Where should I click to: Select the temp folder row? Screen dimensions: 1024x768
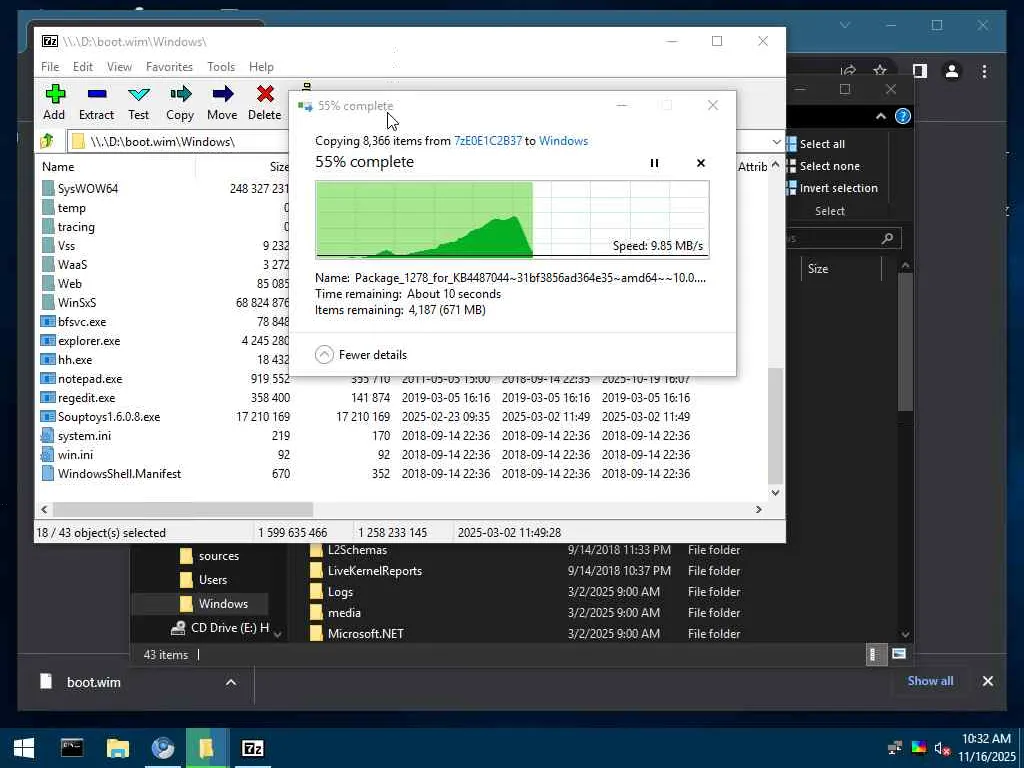click(71, 208)
